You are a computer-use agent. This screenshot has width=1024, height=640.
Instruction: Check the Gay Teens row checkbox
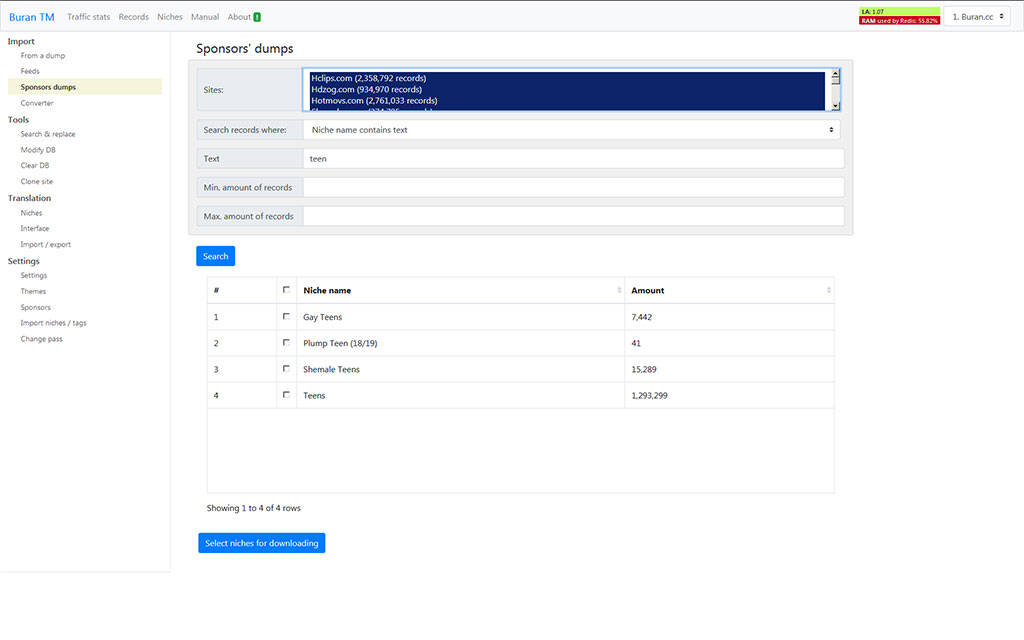tap(286, 316)
